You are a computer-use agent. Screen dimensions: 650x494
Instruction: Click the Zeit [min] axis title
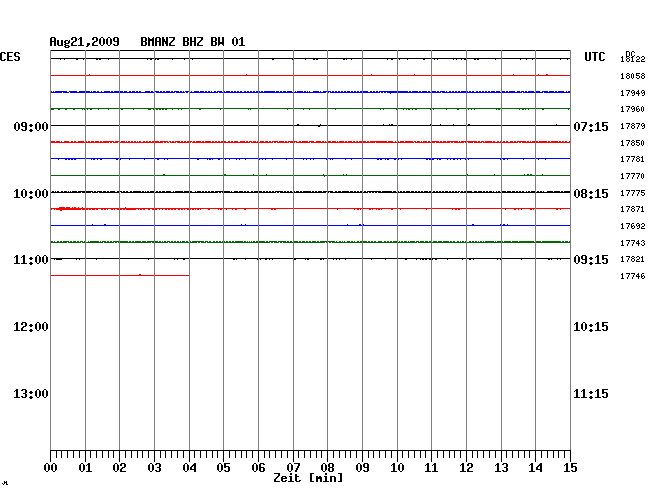point(308,478)
